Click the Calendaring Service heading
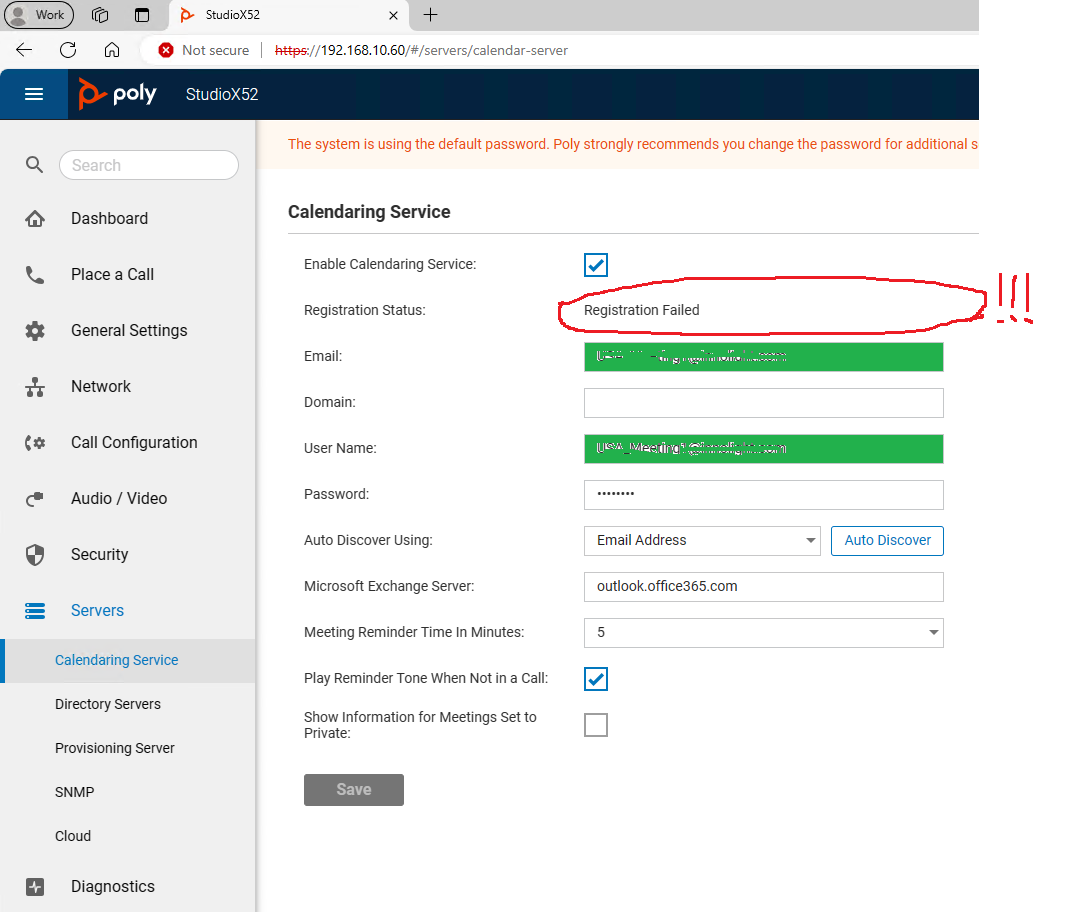The image size is (1075, 912). tap(369, 212)
